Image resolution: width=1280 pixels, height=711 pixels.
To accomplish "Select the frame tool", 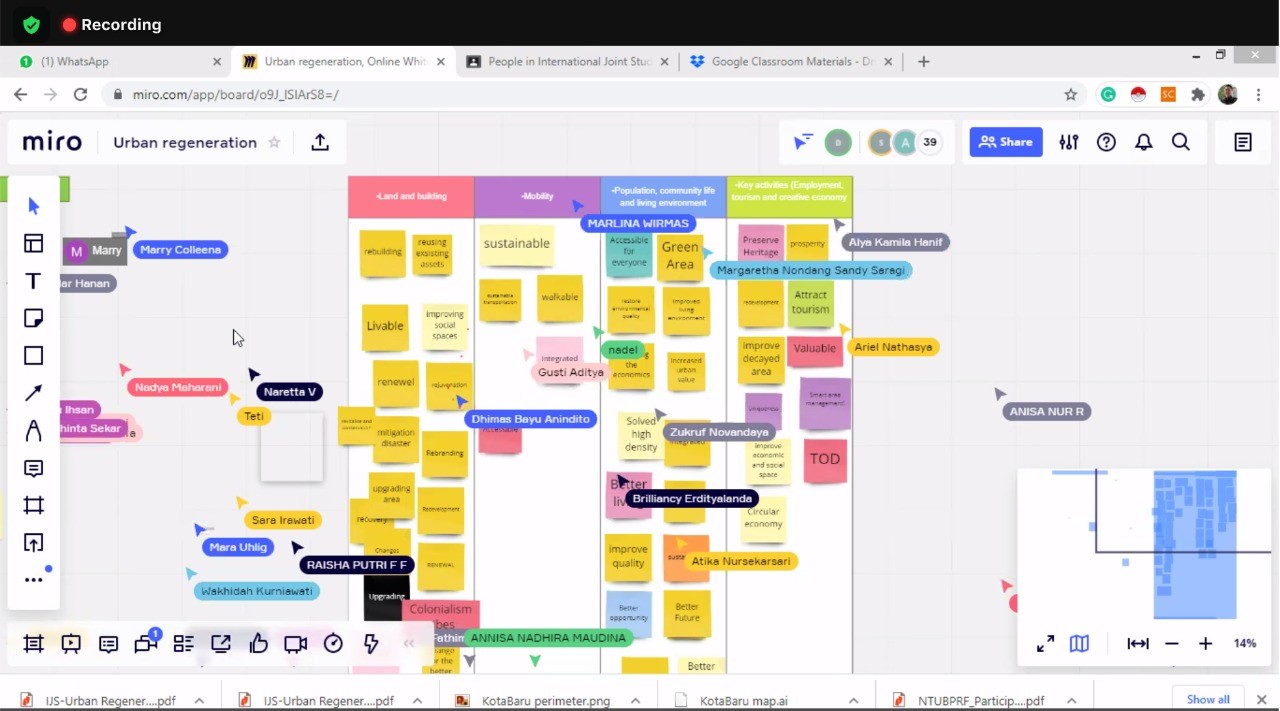I will click(34, 506).
